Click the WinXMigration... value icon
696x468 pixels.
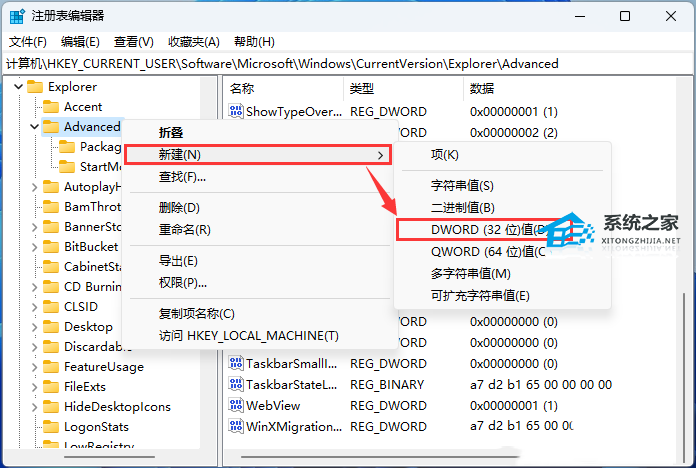[236, 426]
